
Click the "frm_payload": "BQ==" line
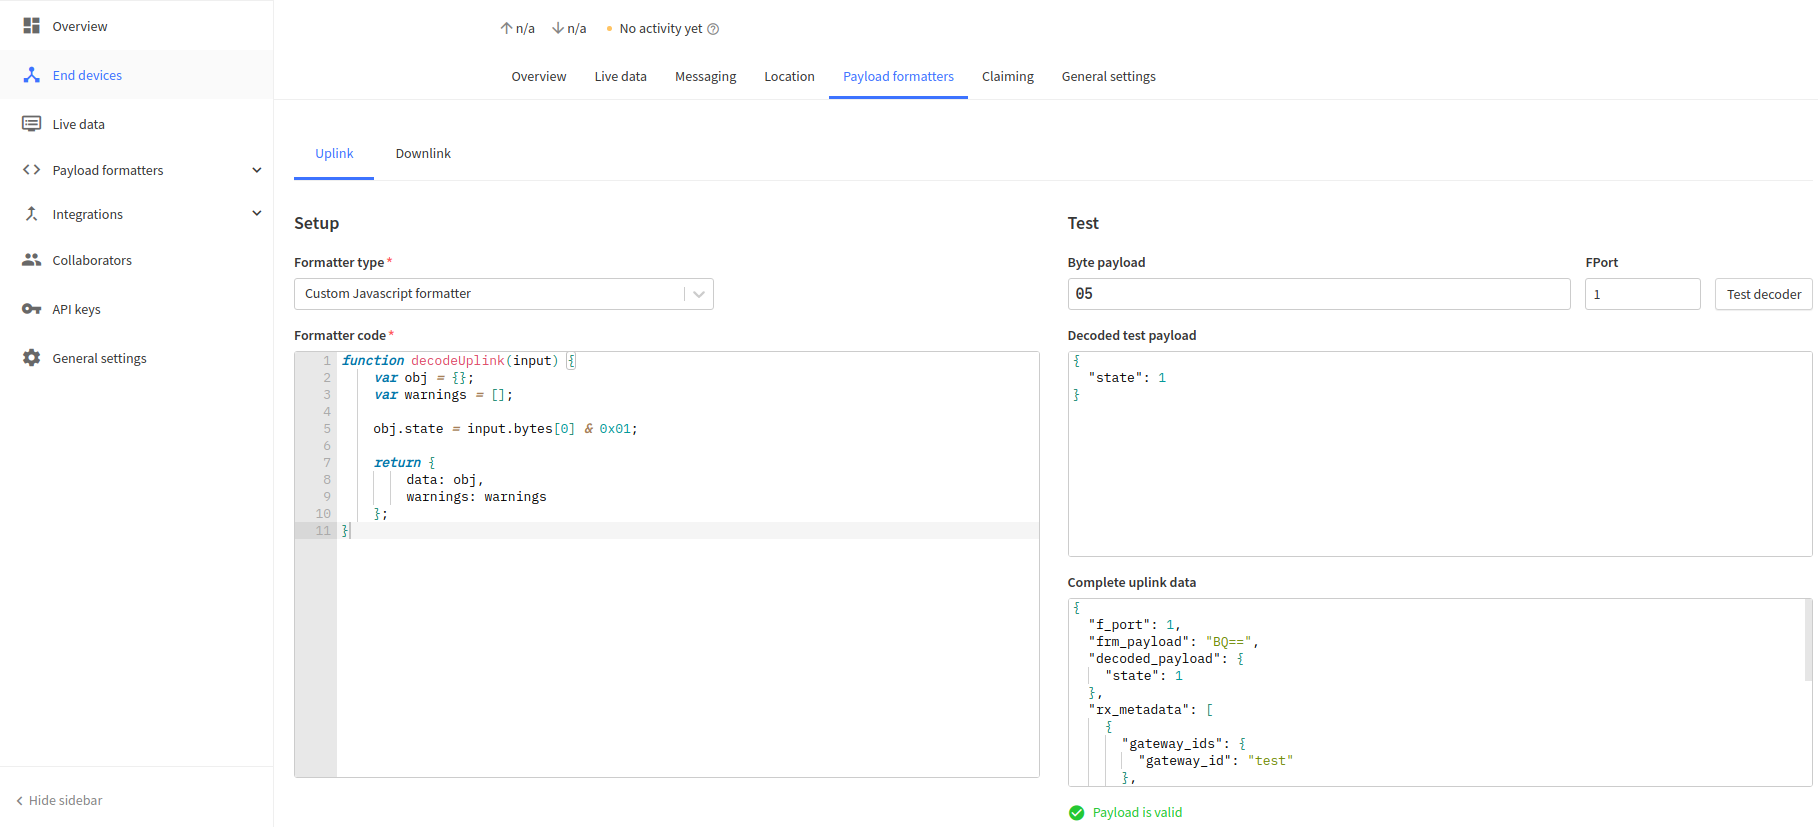pos(1173,642)
